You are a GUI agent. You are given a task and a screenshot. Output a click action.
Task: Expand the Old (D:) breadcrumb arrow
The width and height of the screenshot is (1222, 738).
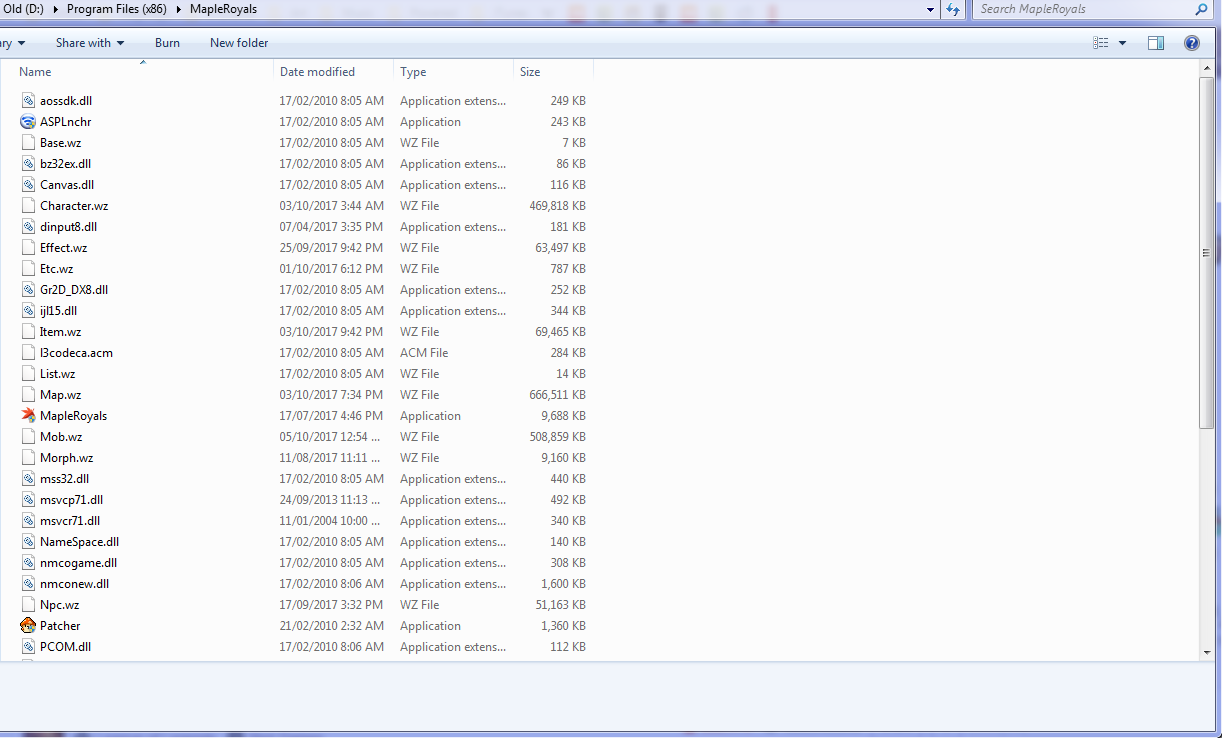click(56, 9)
